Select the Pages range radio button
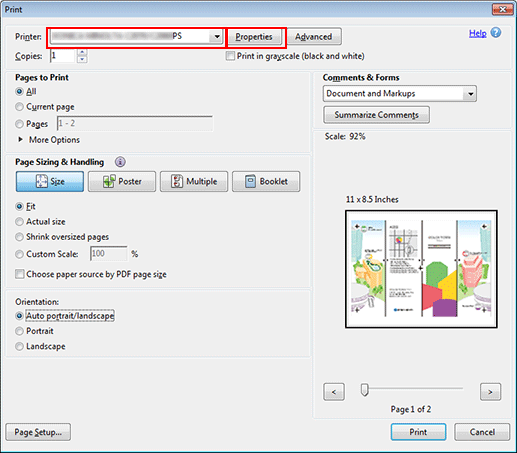This screenshot has width=517, height=453. (20, 124)
